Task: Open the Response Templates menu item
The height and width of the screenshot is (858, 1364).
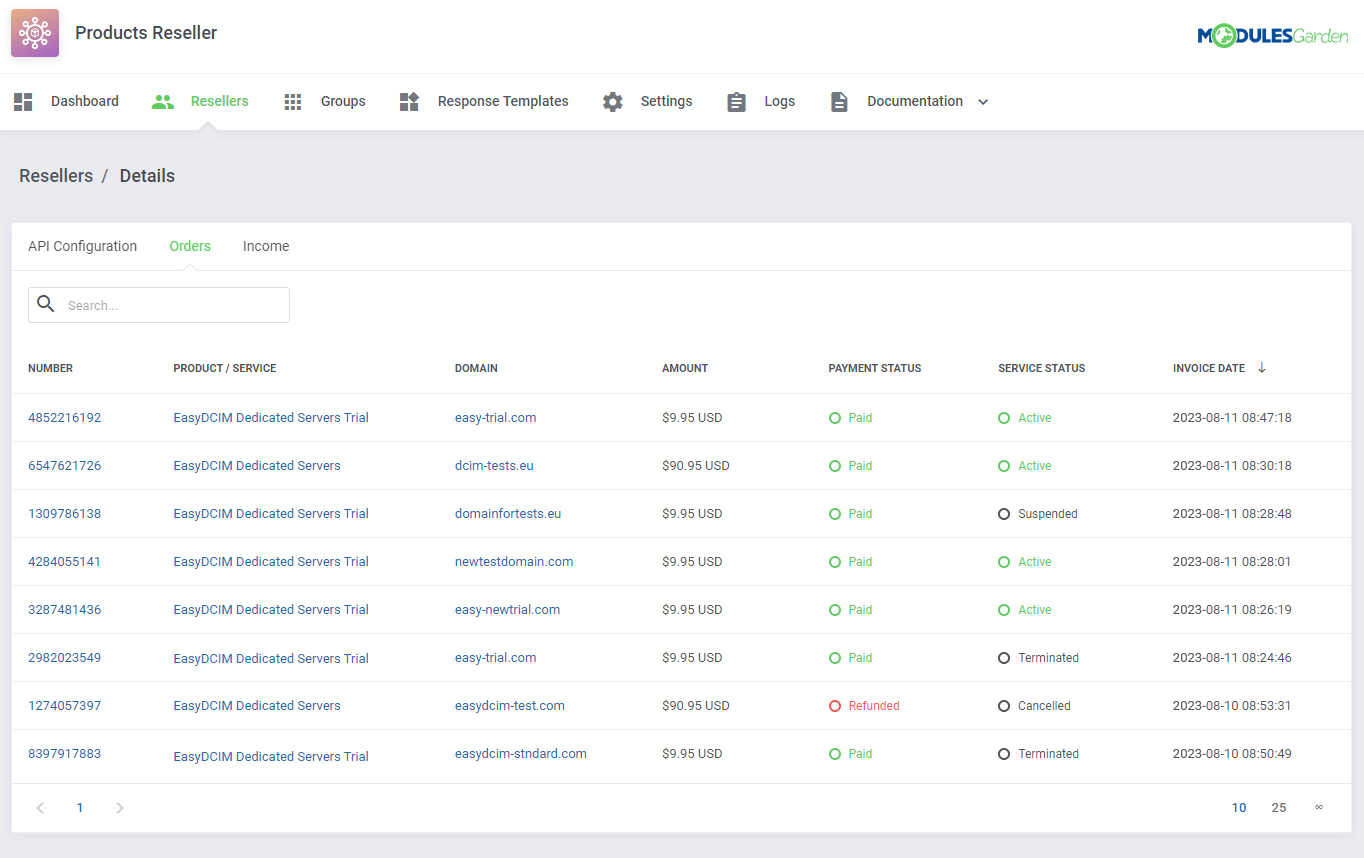Action: click(503, 101)
